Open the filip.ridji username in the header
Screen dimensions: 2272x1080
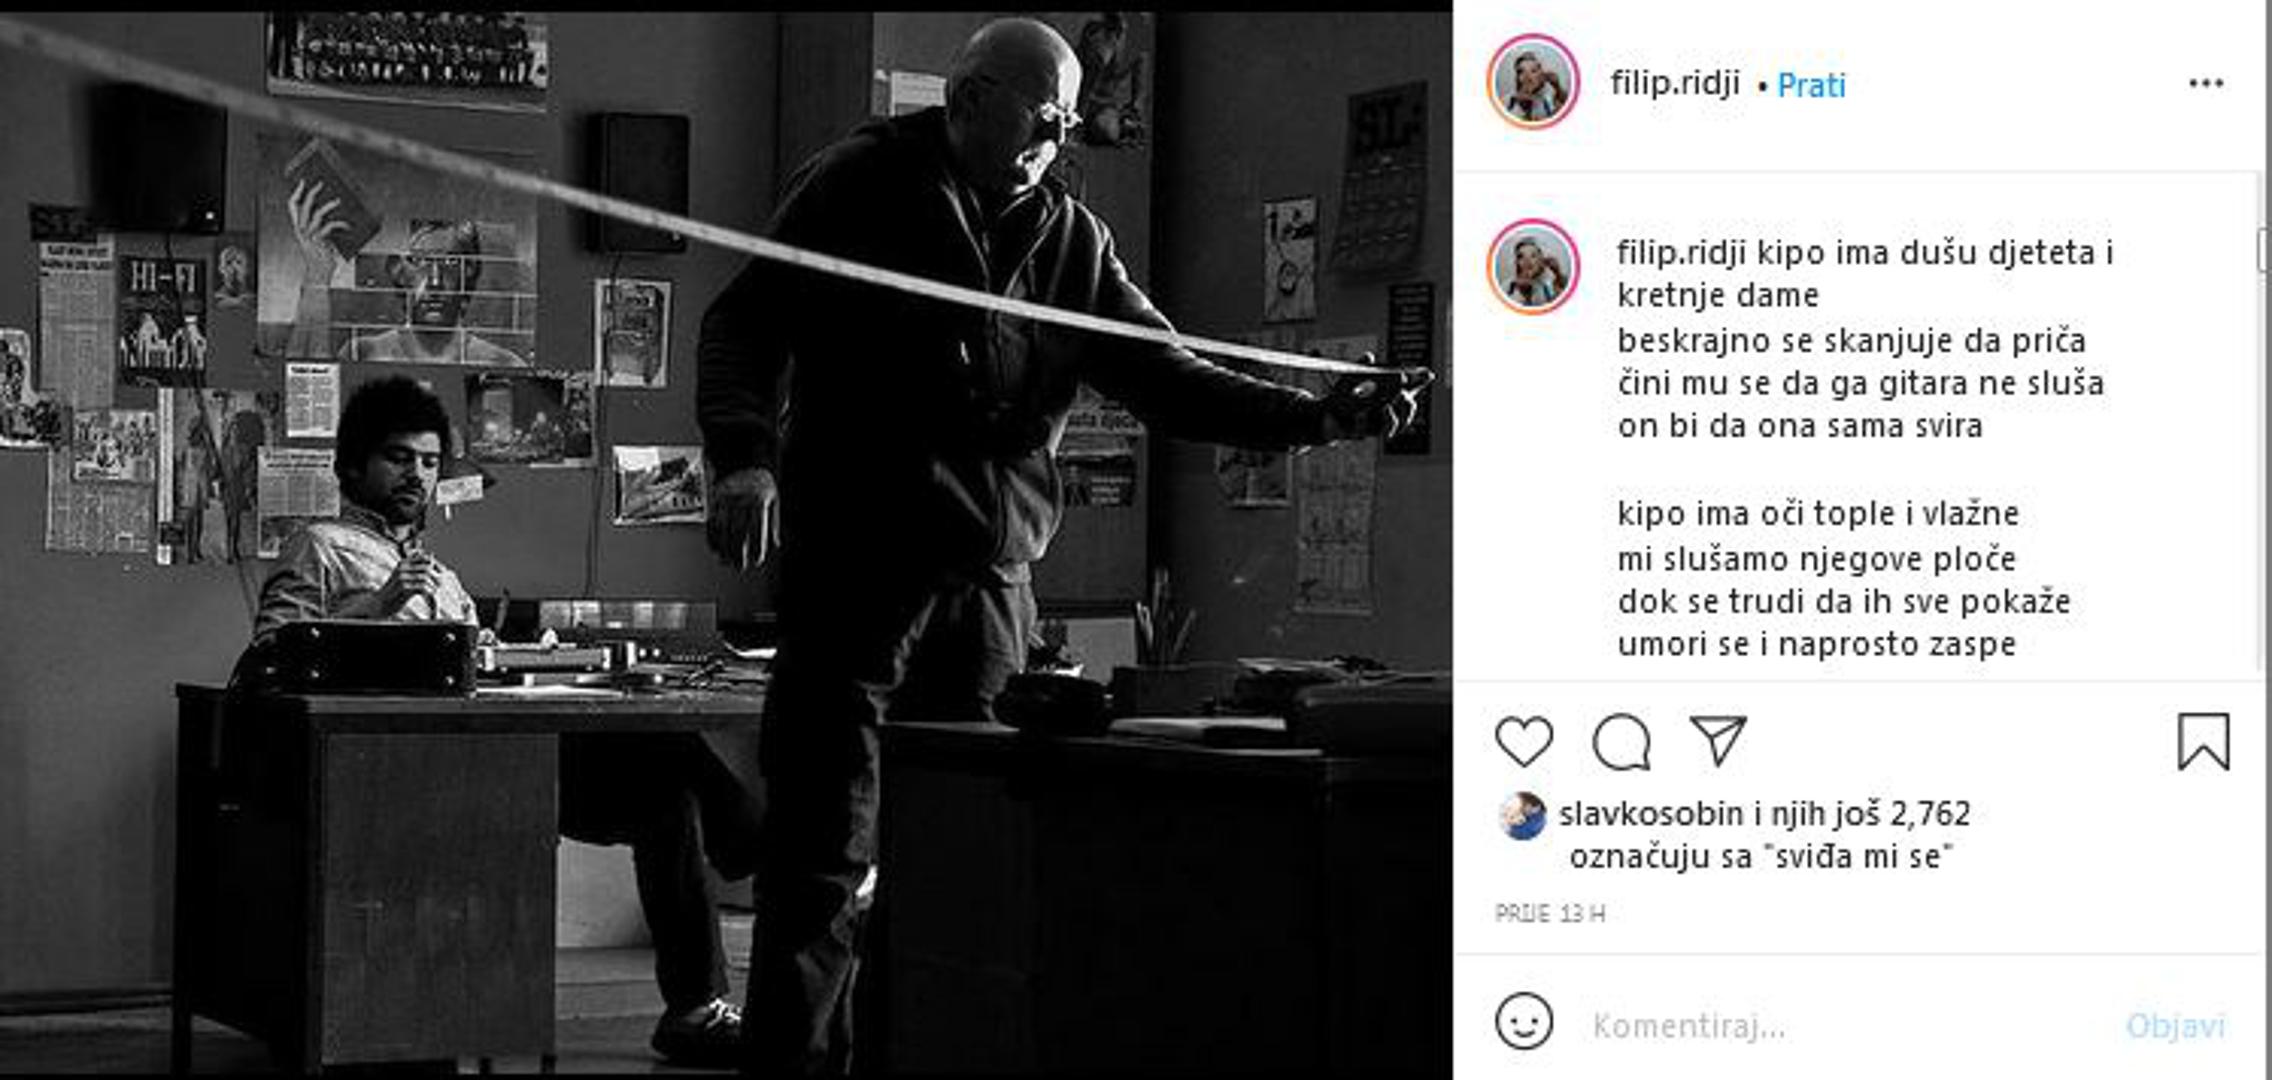coord(1675,83)
